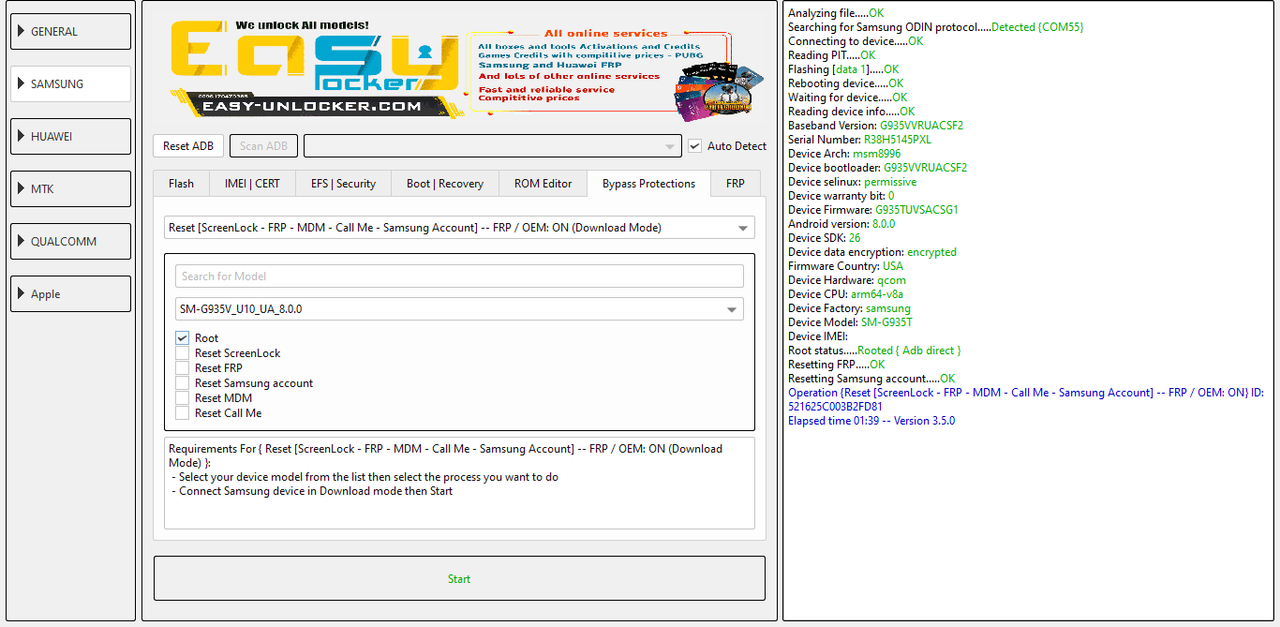Open the SAMSUNG sidebar section

pyautogui.click(x=70, y=84)
